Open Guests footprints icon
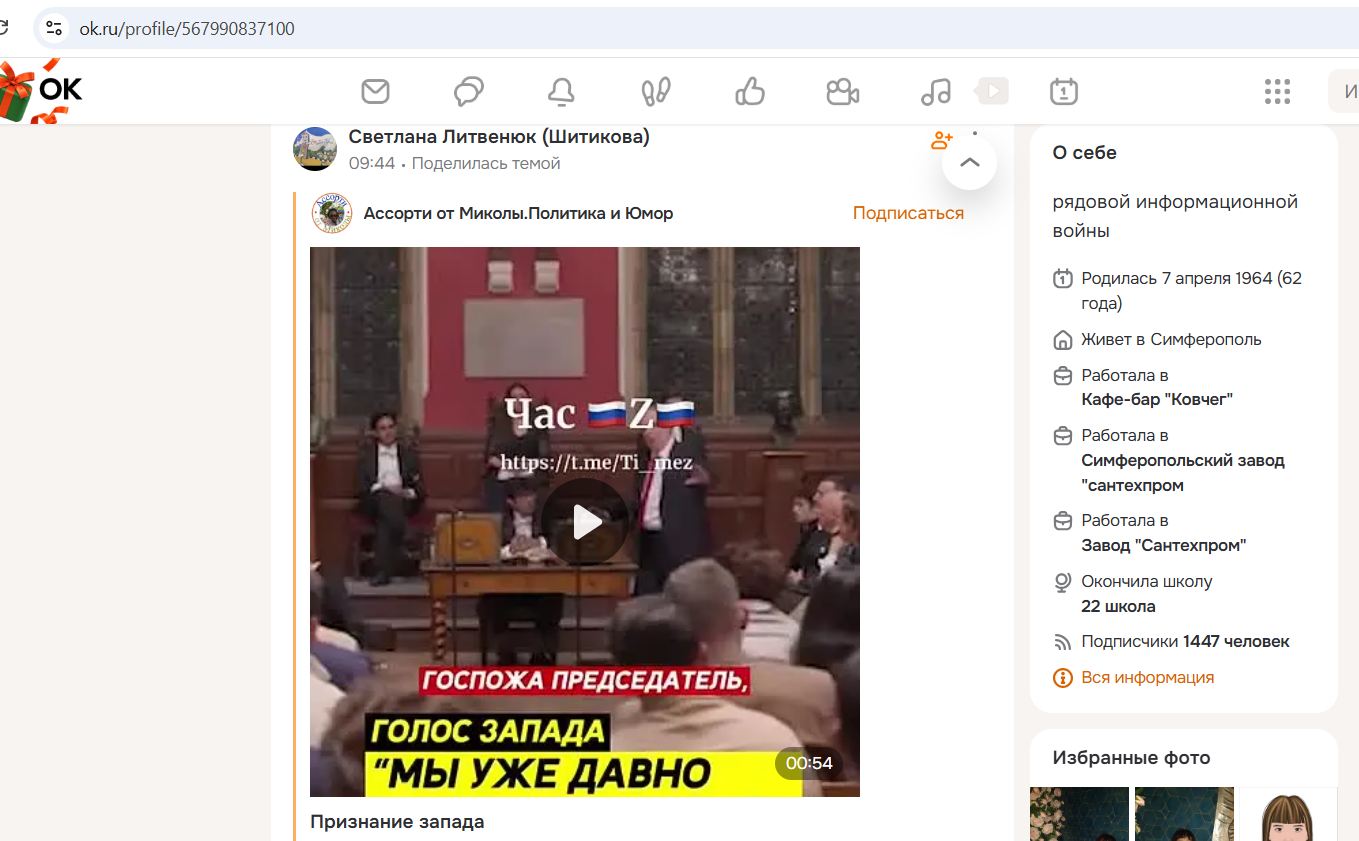1359x841 pixels. coord(655,92)
